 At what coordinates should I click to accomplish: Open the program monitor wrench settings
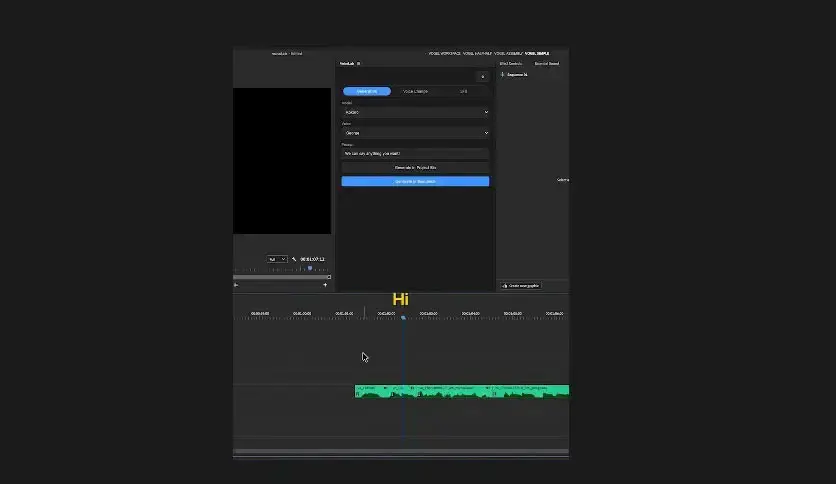294,259
